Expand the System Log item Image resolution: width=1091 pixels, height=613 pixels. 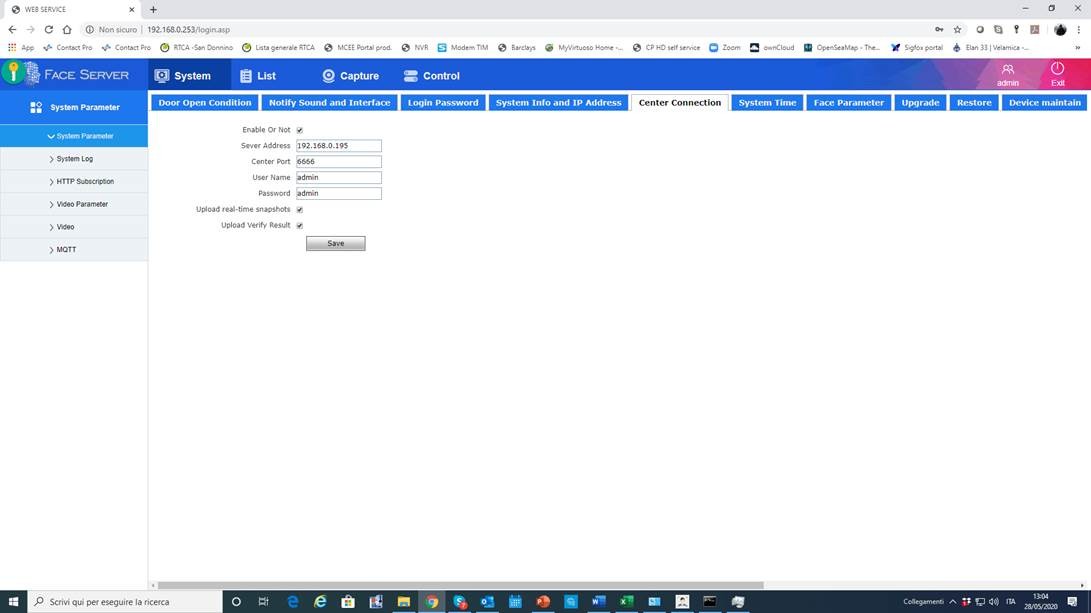[x=74, y=159]
